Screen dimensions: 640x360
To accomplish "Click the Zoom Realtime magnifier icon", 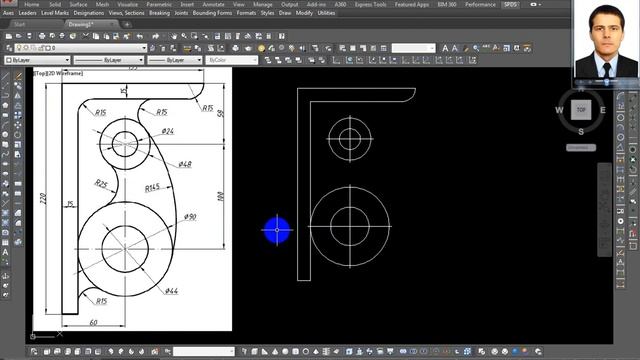I will [x=184, y=36].
